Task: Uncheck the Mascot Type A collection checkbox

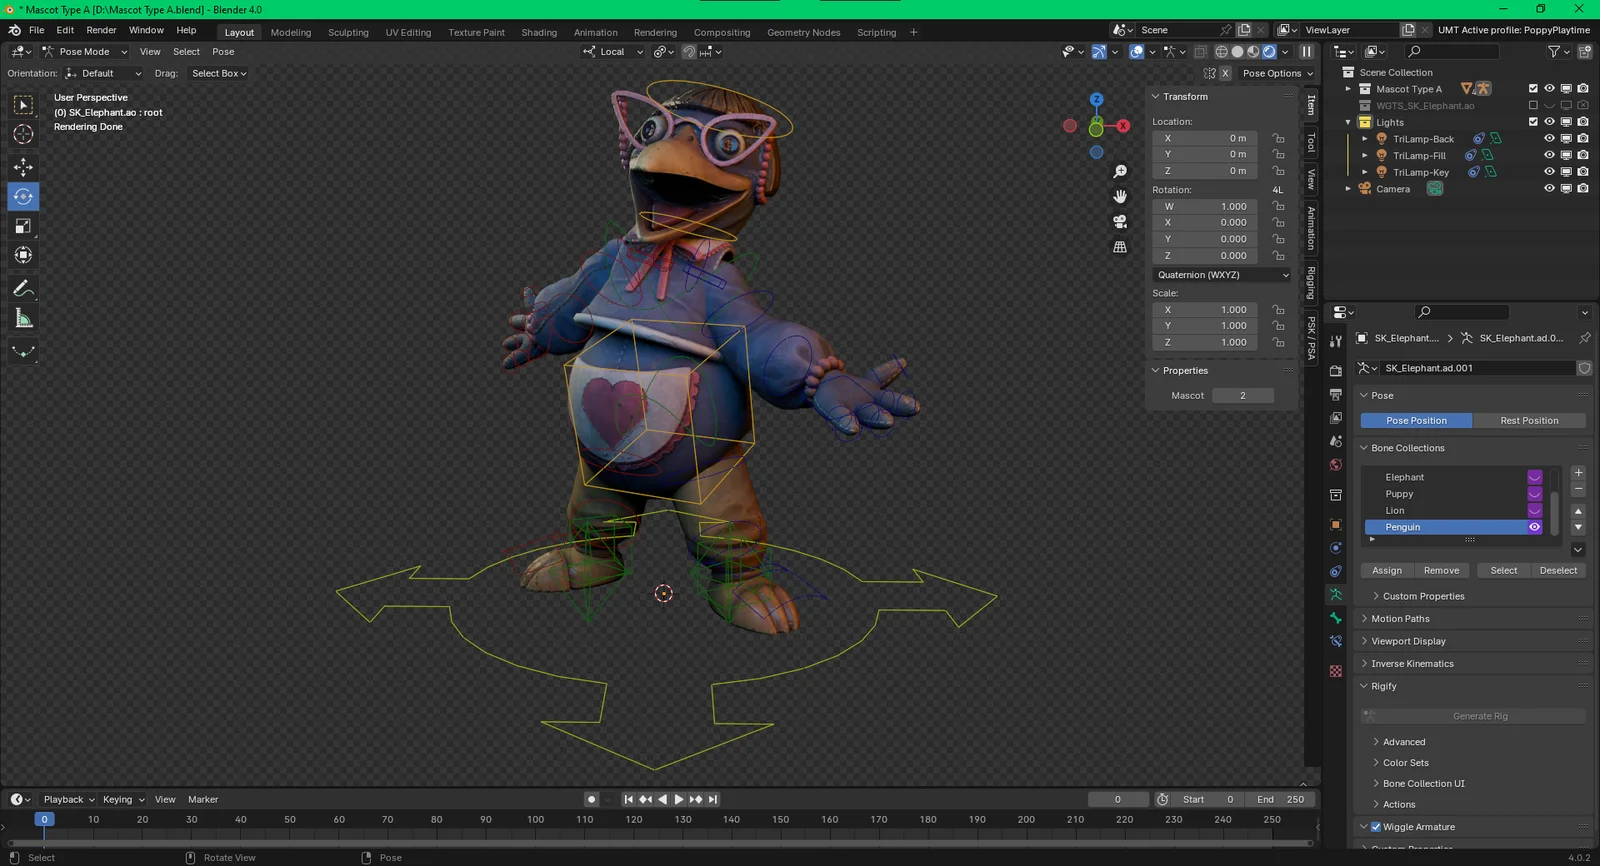Action: (1533, 89)
